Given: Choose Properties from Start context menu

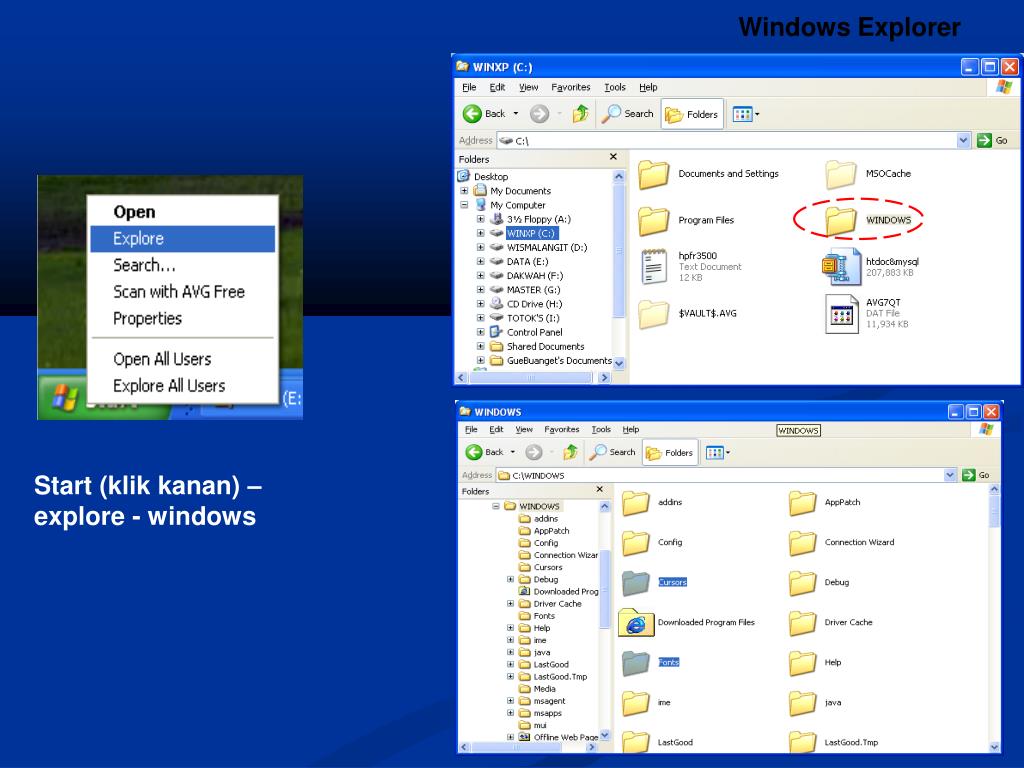Looking at the screenshot, I should click(182, 319).
